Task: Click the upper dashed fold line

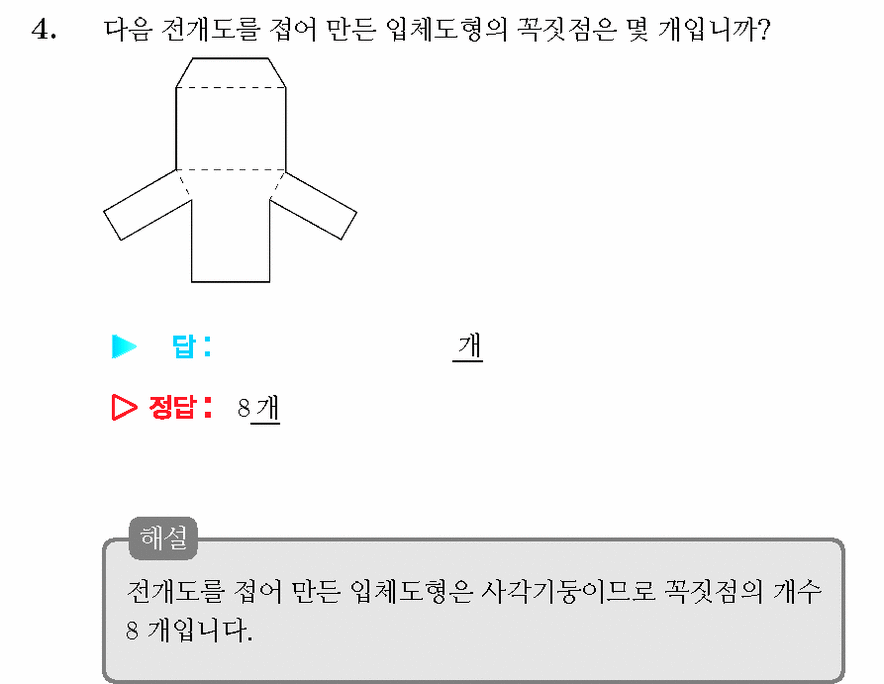Action: tap(231, 87)
